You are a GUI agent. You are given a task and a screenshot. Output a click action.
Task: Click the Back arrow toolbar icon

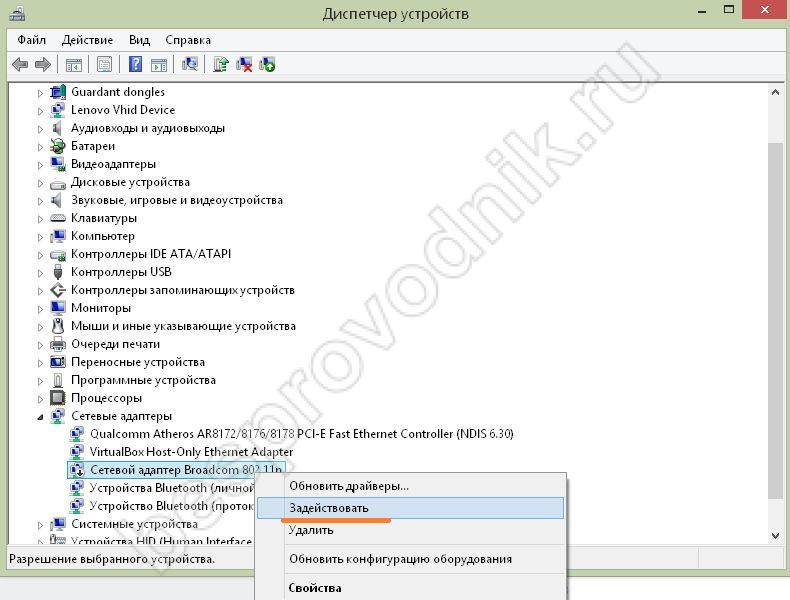click(x=20, y=64)
